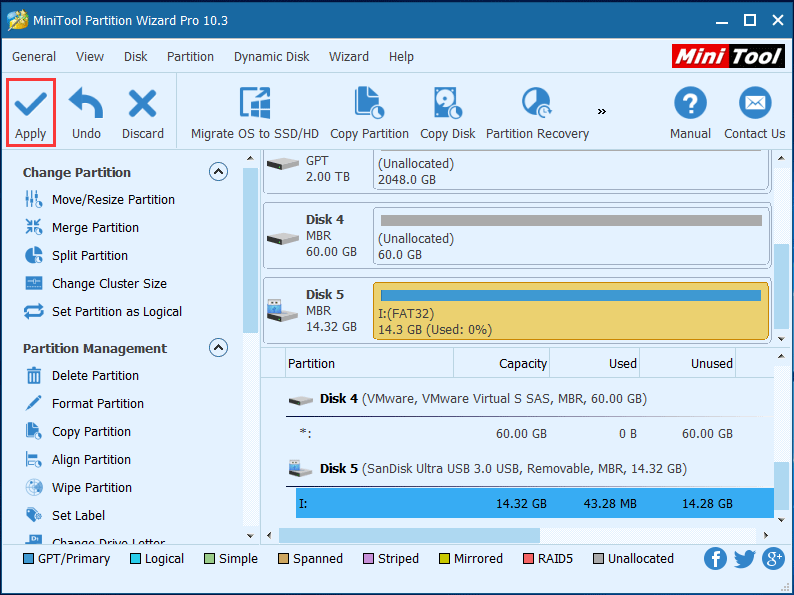The height and width of the screenshot is (595, 794).
Task: Choose Split Partition in sidebar
Action: click(76, 255)
